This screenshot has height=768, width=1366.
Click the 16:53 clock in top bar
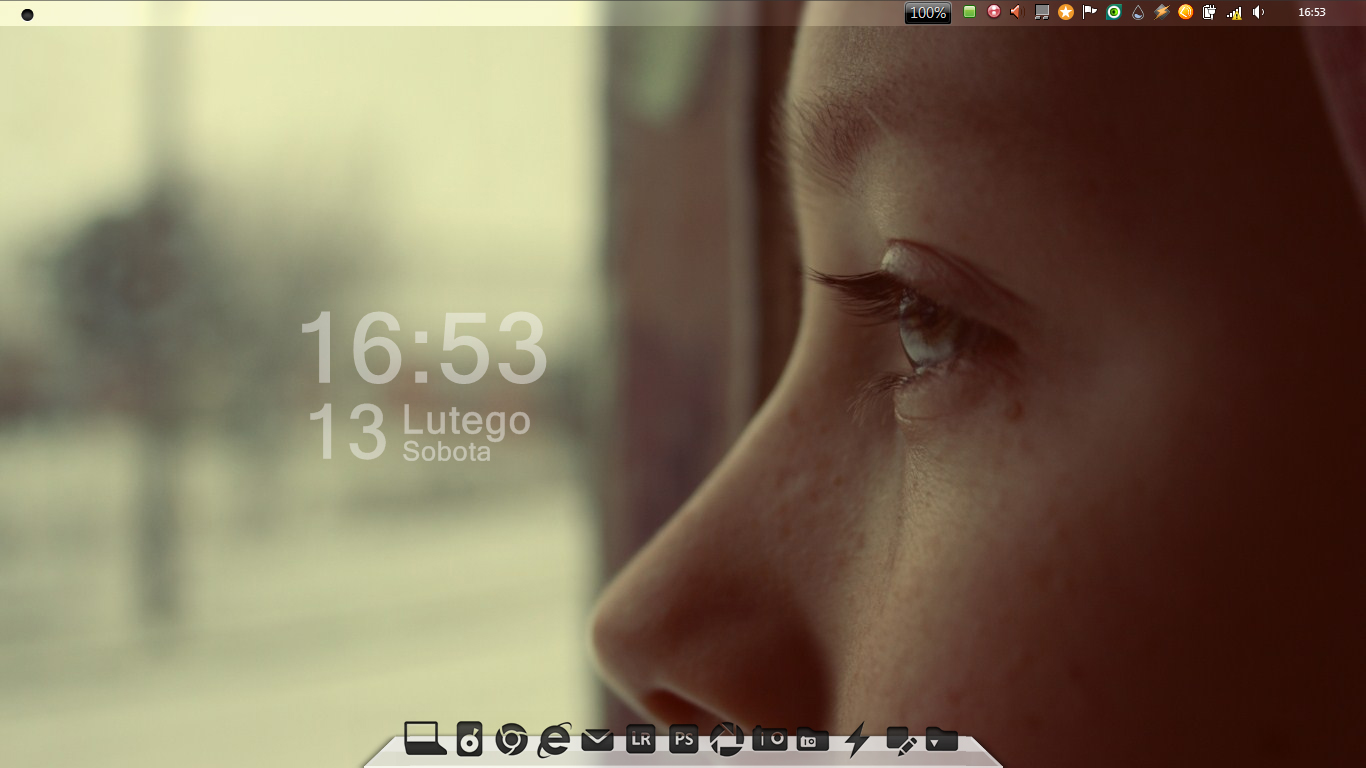click(x=1312, y=12)
